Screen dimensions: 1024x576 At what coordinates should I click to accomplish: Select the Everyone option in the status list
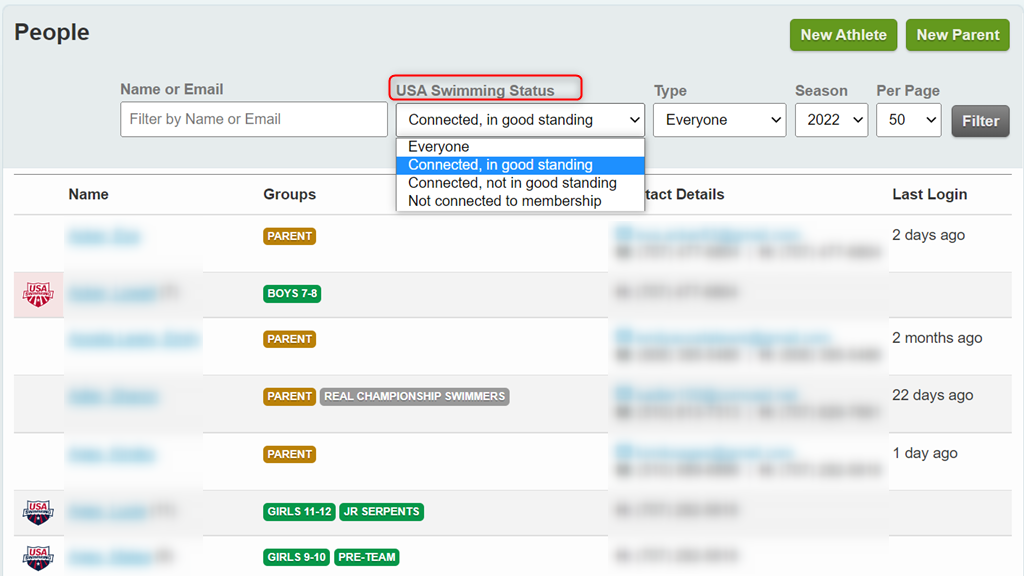pos(520,147)
